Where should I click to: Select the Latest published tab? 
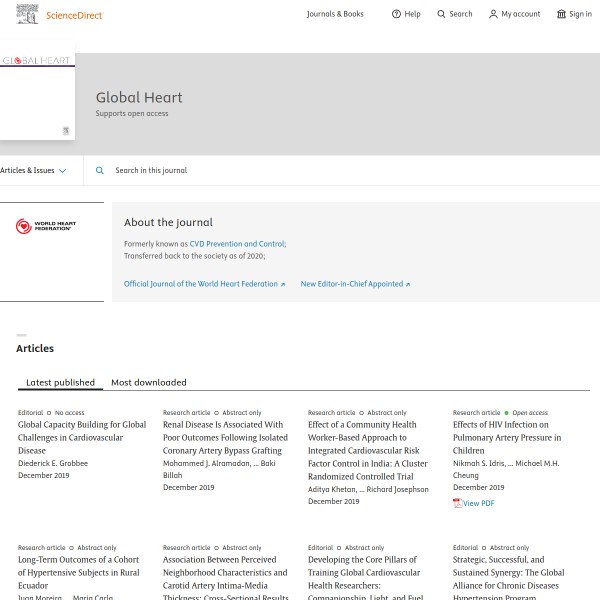click(x=60, y=382)
